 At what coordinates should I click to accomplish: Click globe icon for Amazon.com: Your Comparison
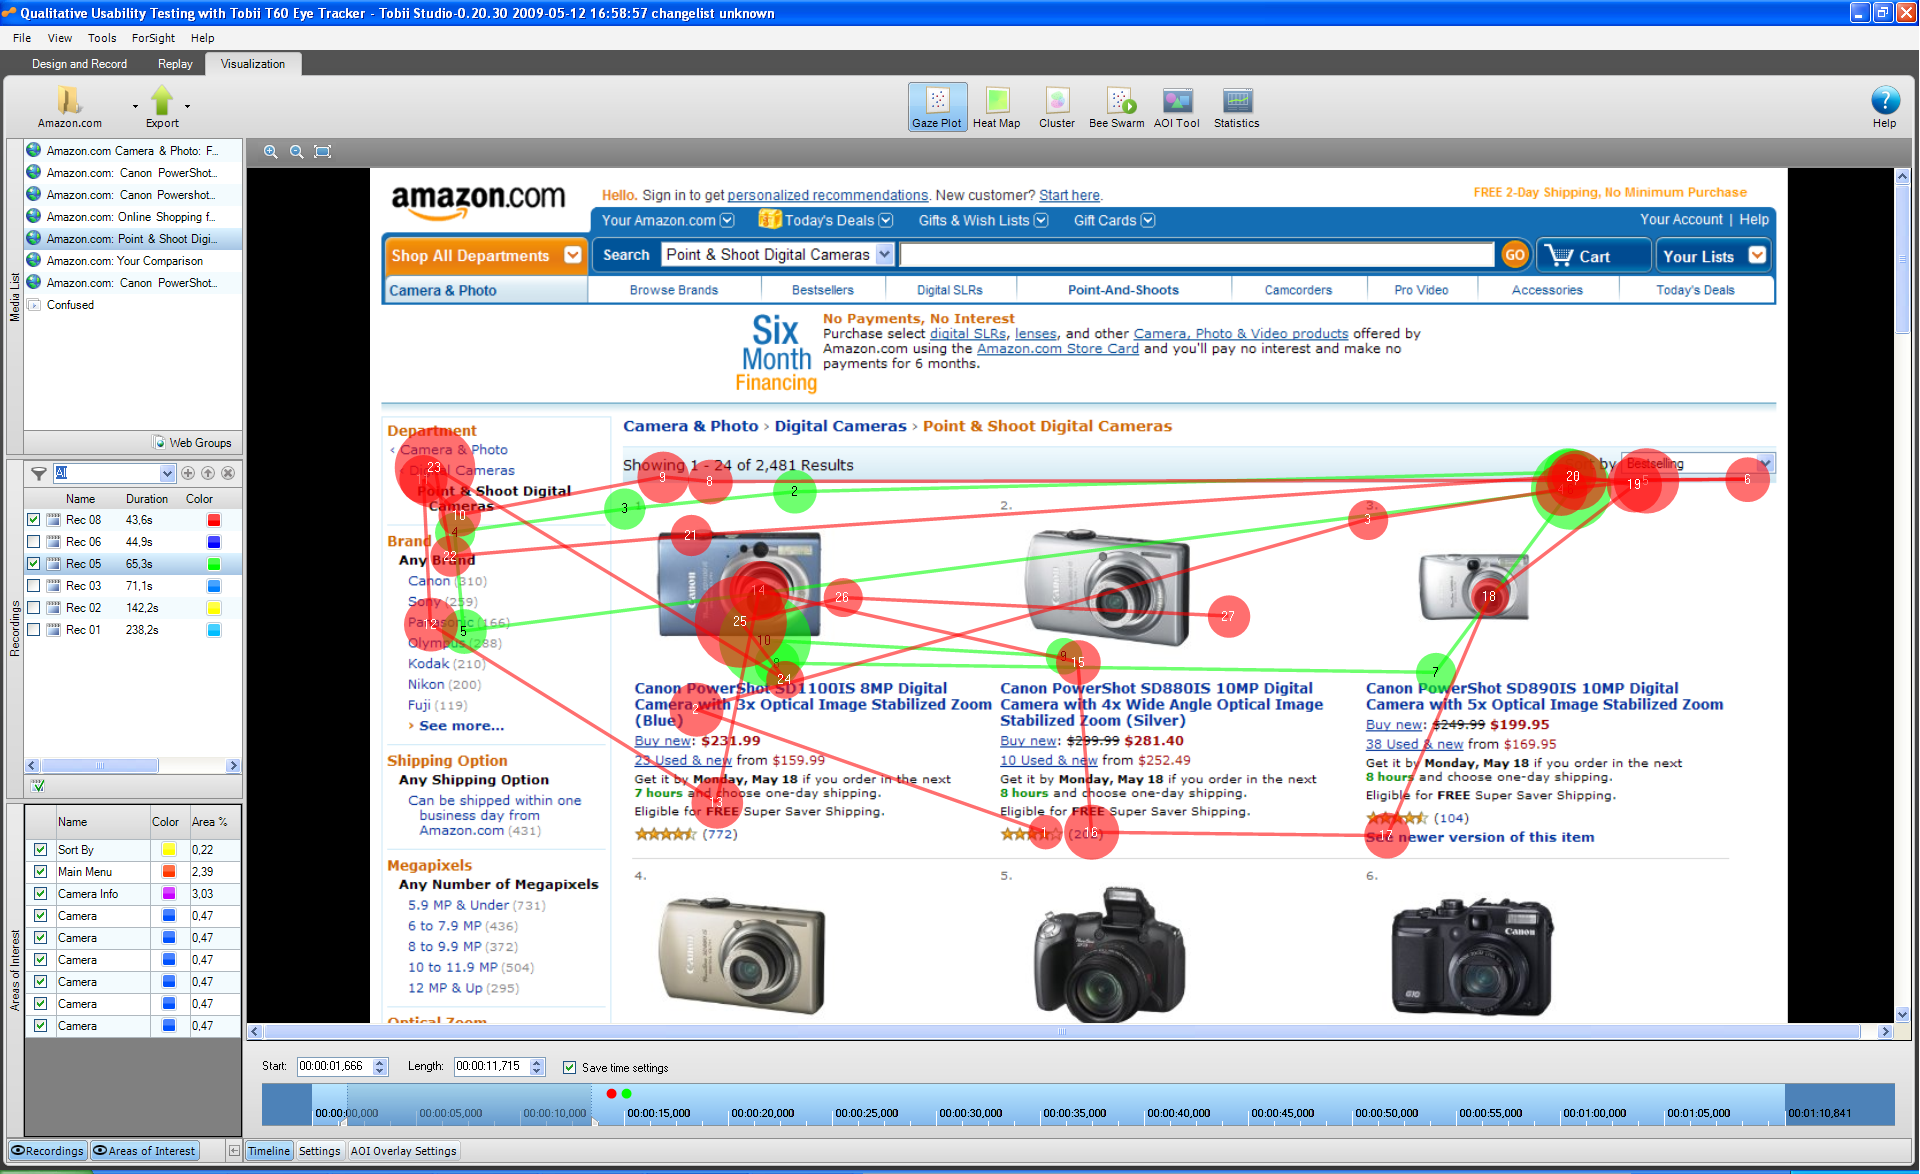tap(34, 261)
